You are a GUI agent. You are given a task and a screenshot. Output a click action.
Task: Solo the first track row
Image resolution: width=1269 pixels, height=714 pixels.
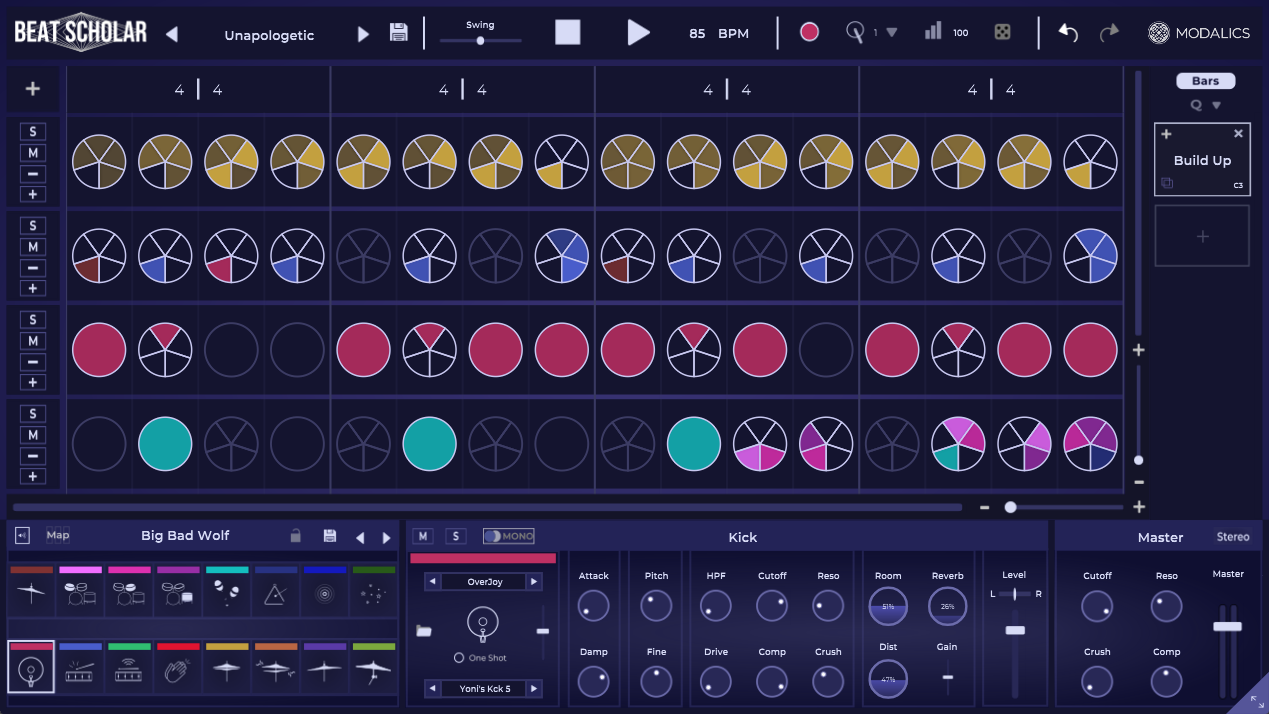click(x=33, y=132)
